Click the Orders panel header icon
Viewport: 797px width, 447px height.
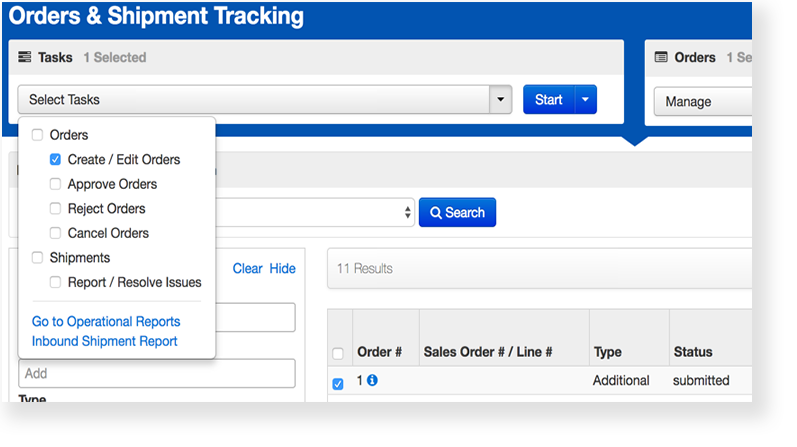point(661,58)
